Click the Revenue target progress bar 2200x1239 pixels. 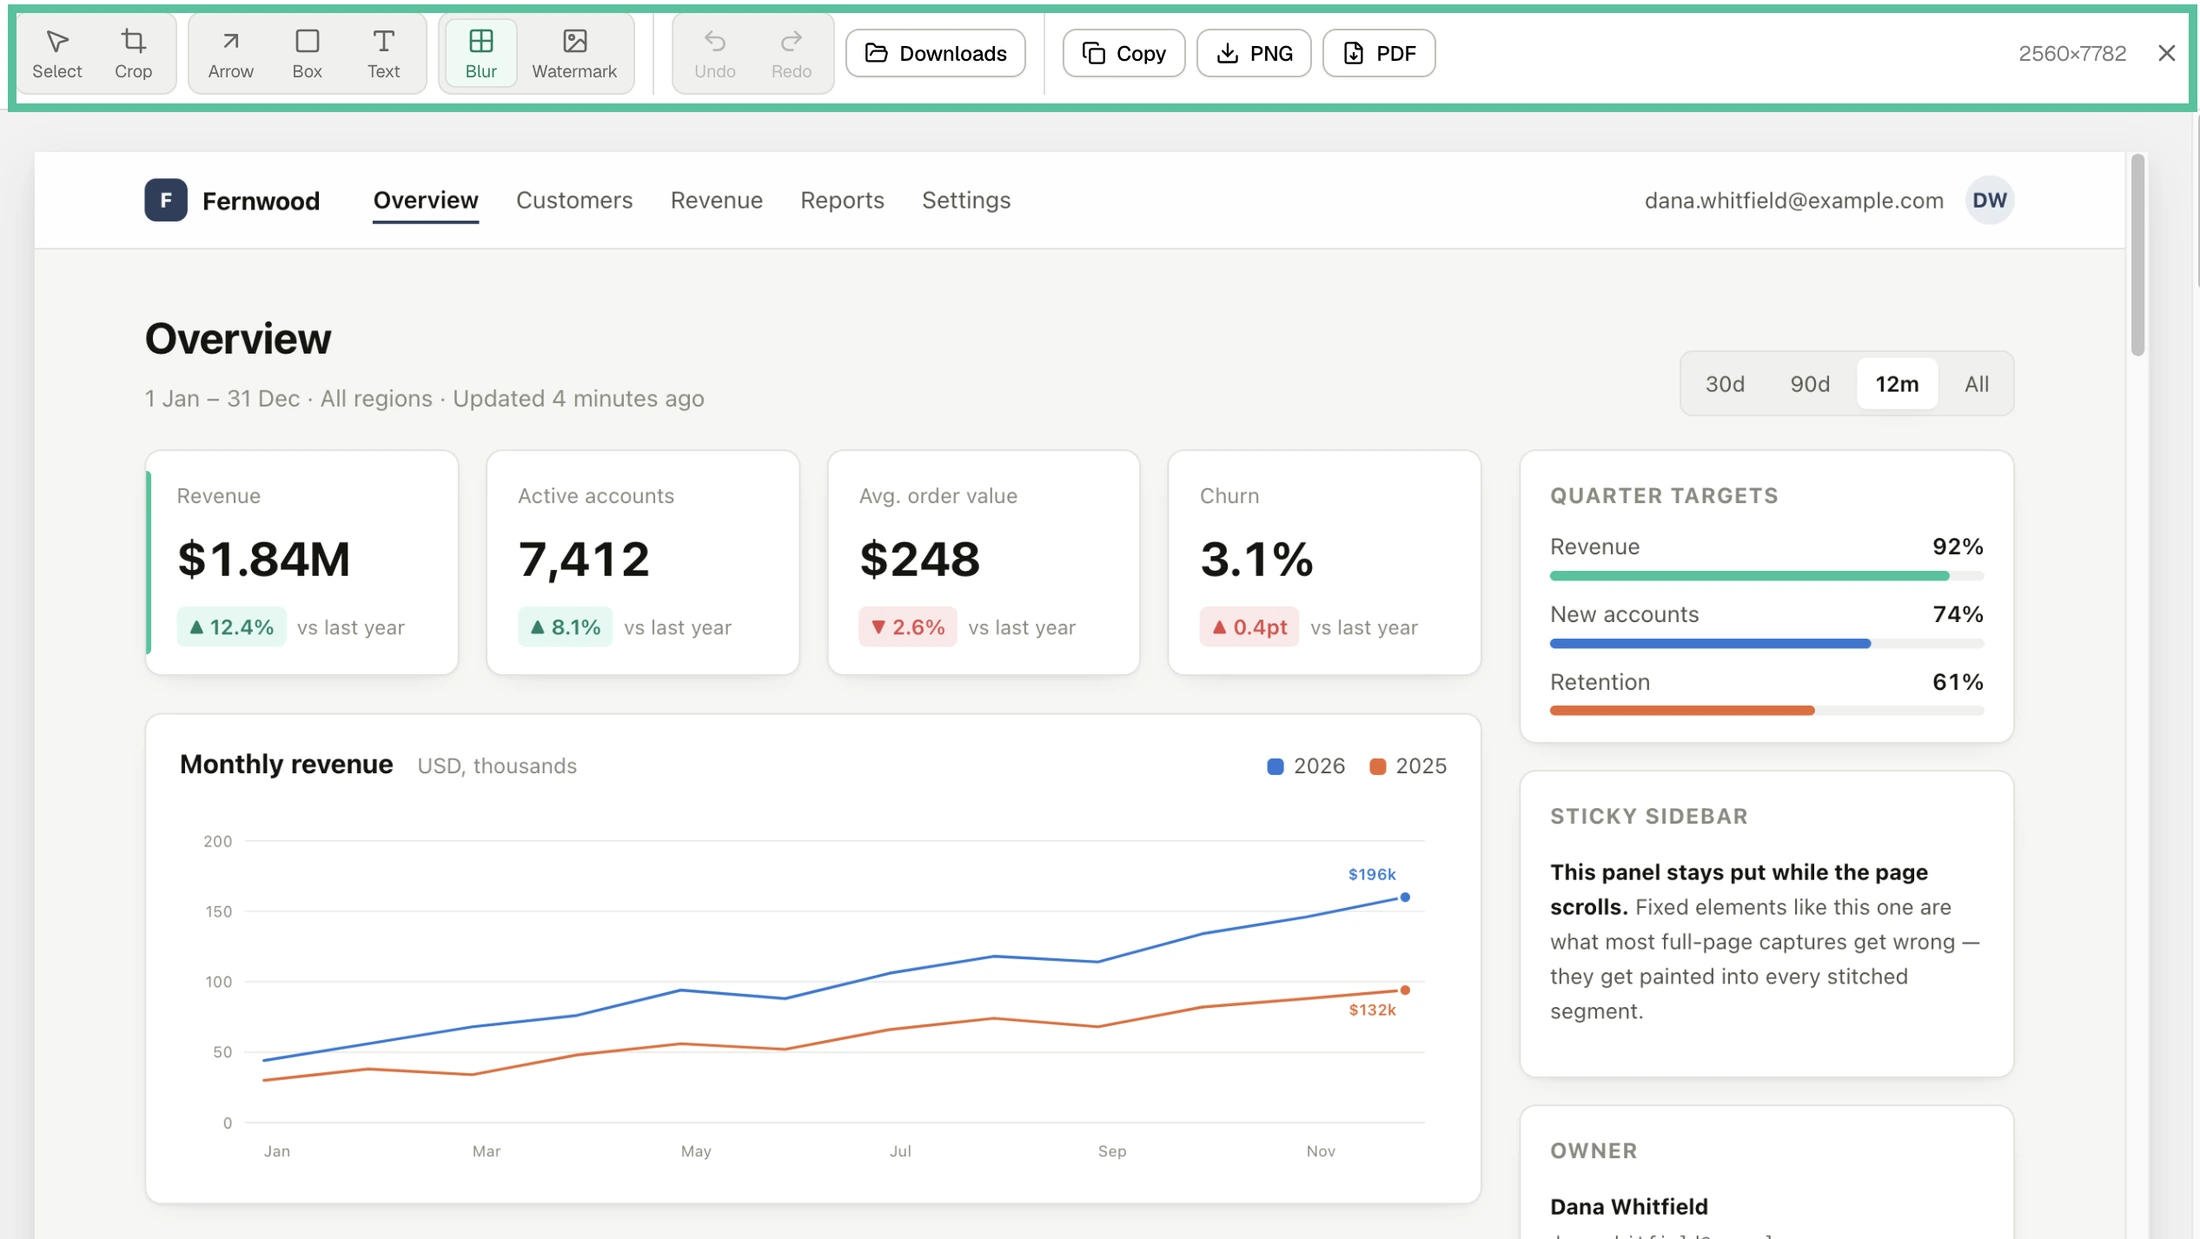[x=1766, y=576]
